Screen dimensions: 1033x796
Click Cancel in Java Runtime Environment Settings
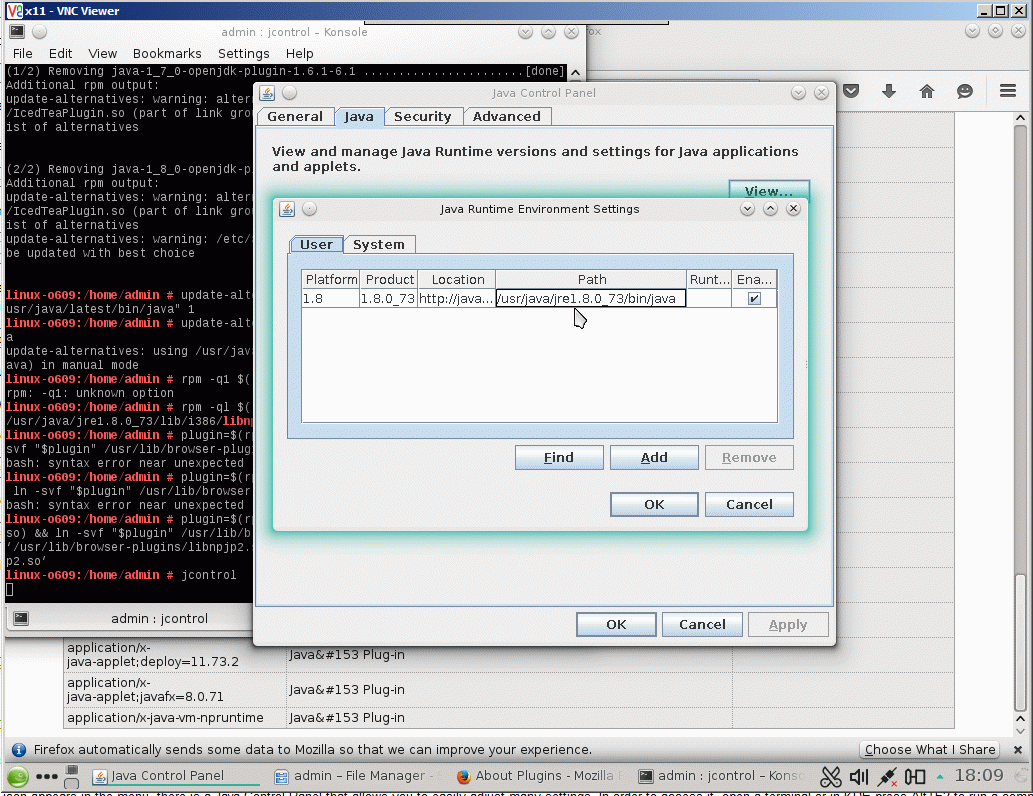(x=749, y=504)
